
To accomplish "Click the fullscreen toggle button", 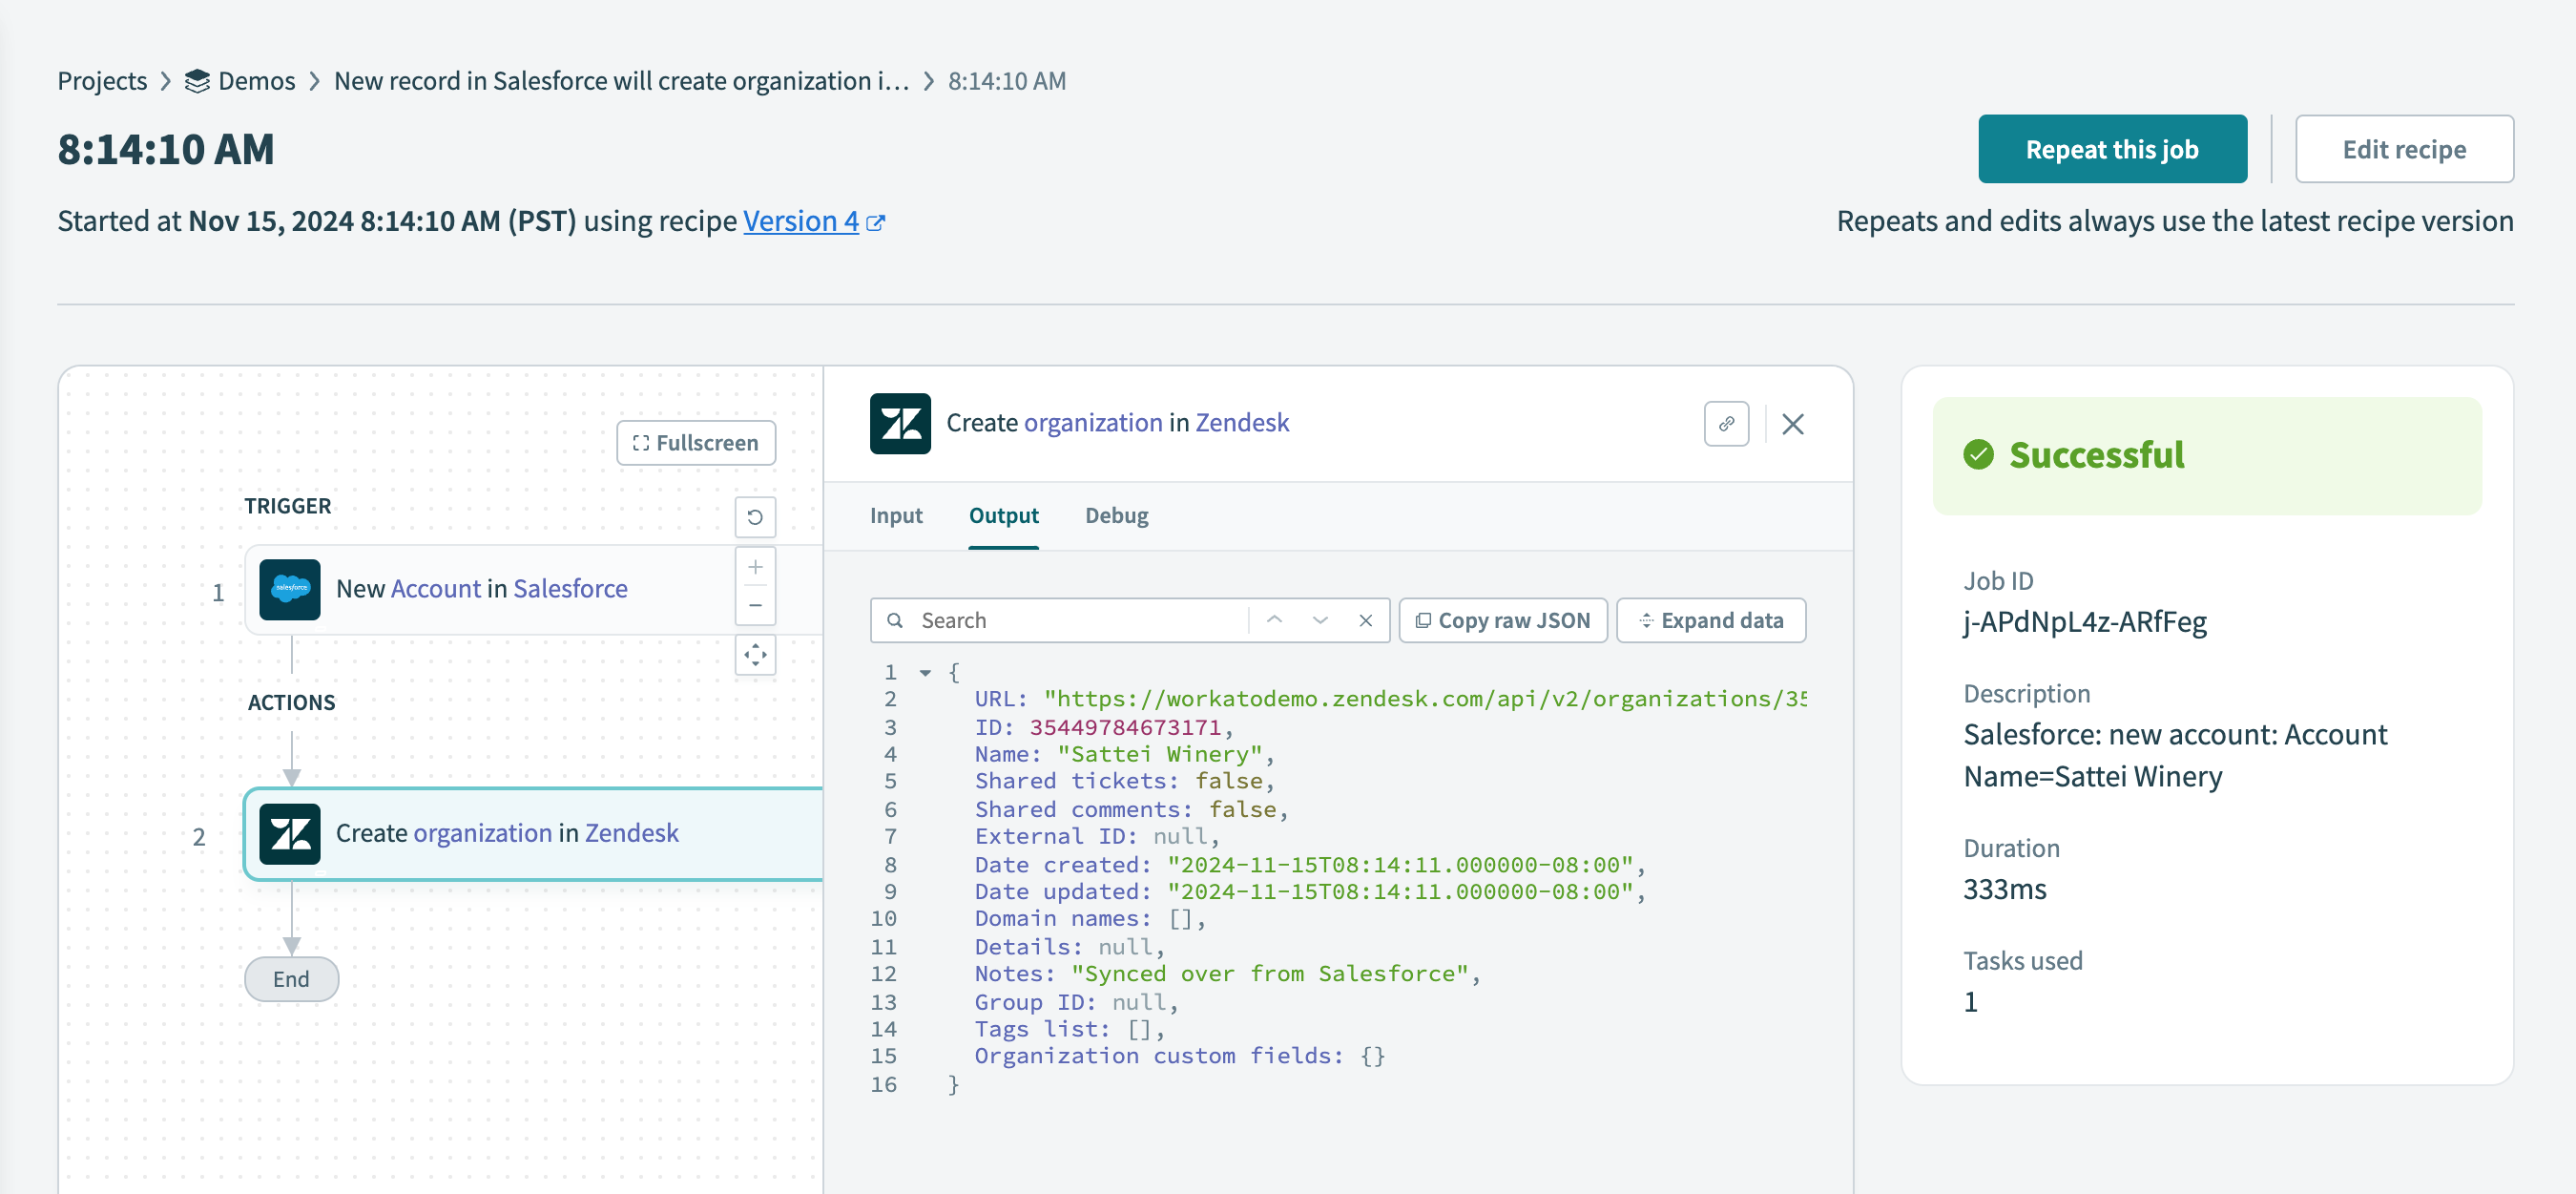I will point(695,440).
